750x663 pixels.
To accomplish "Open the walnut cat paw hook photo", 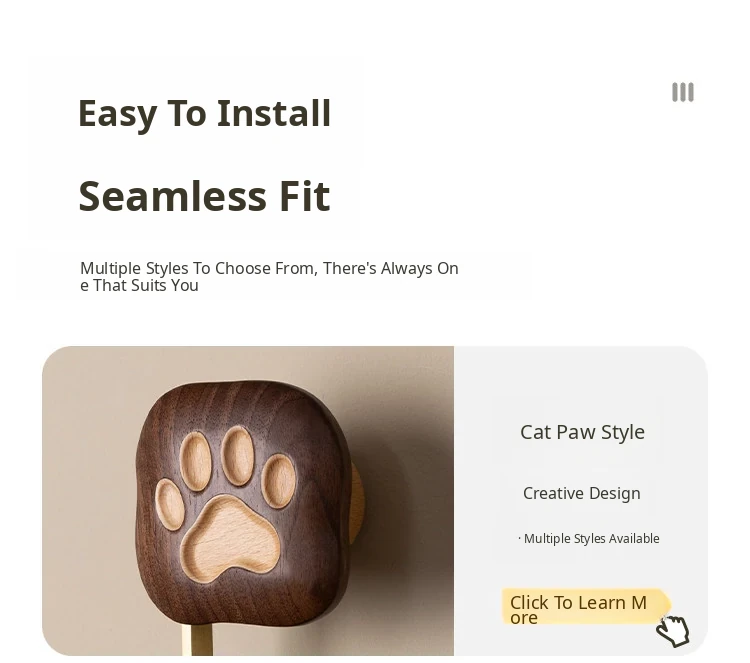I will tap(248, 501).
